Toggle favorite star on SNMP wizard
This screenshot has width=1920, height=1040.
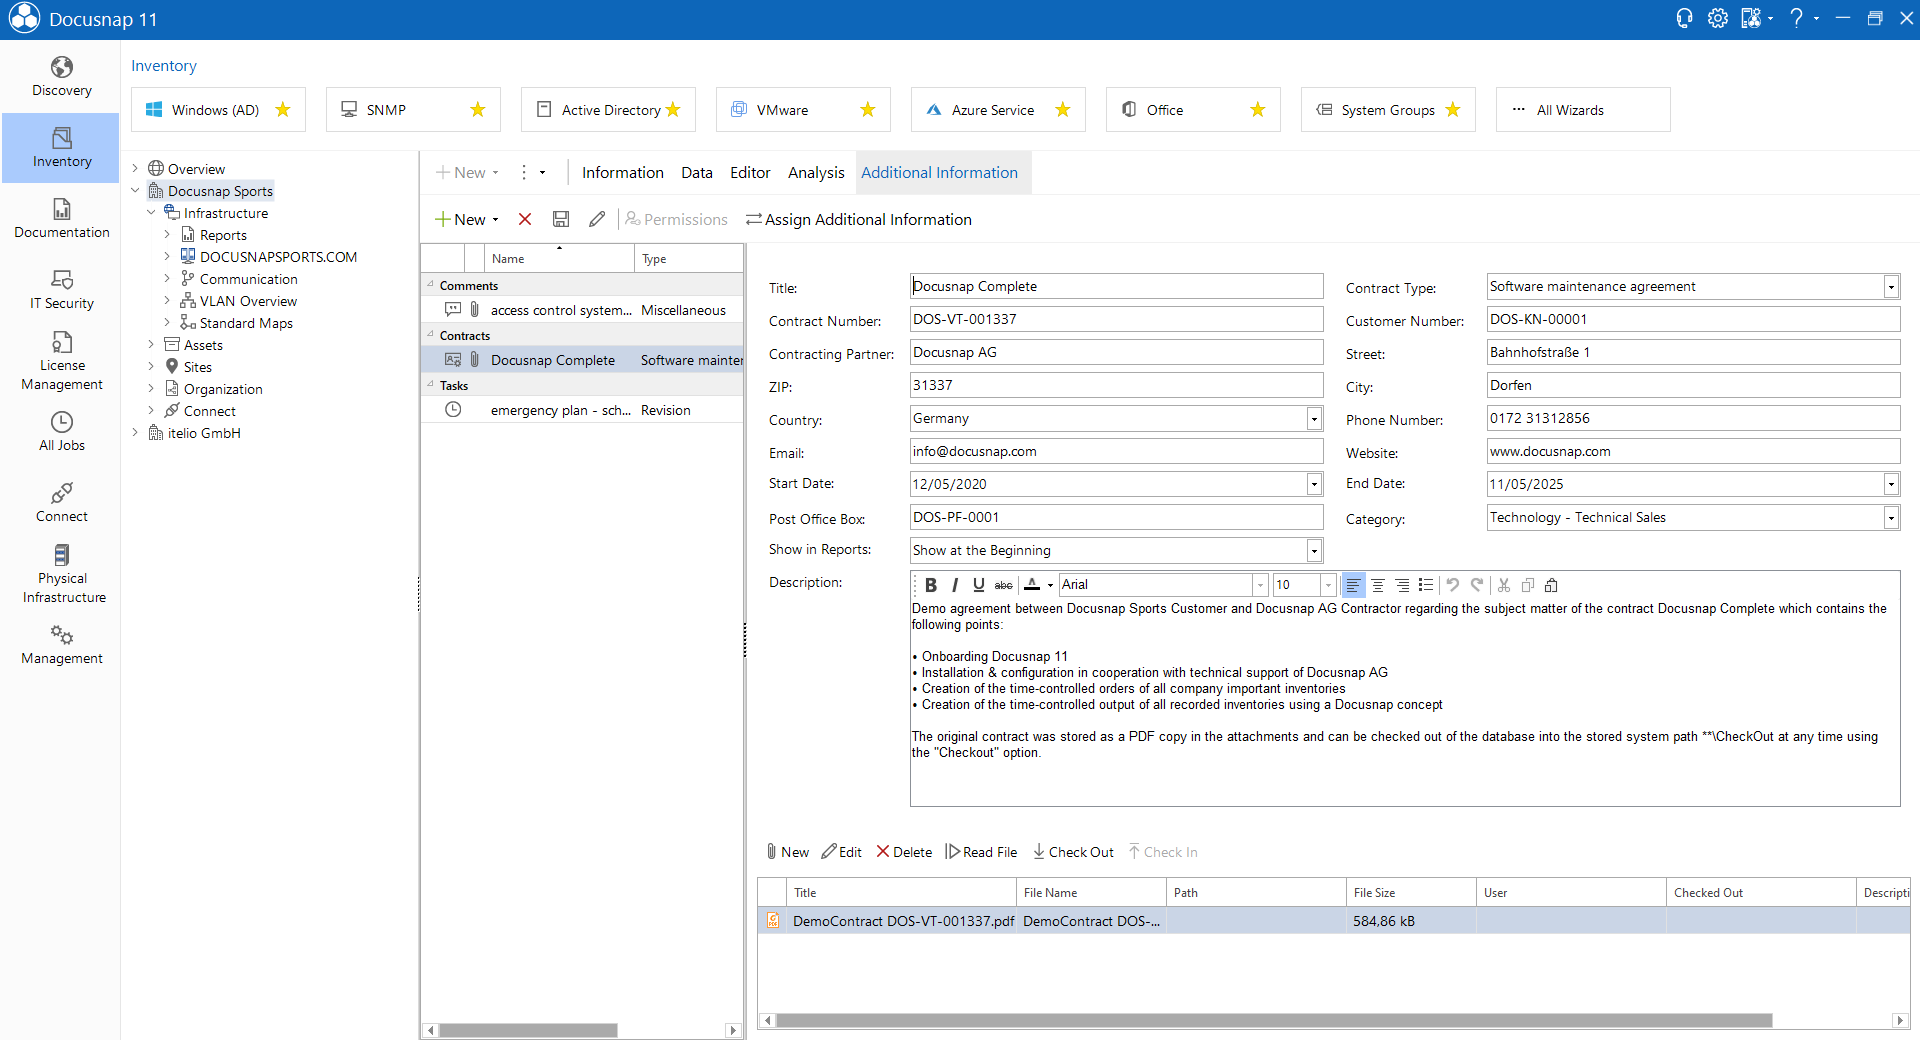click(x=478, y=110)
